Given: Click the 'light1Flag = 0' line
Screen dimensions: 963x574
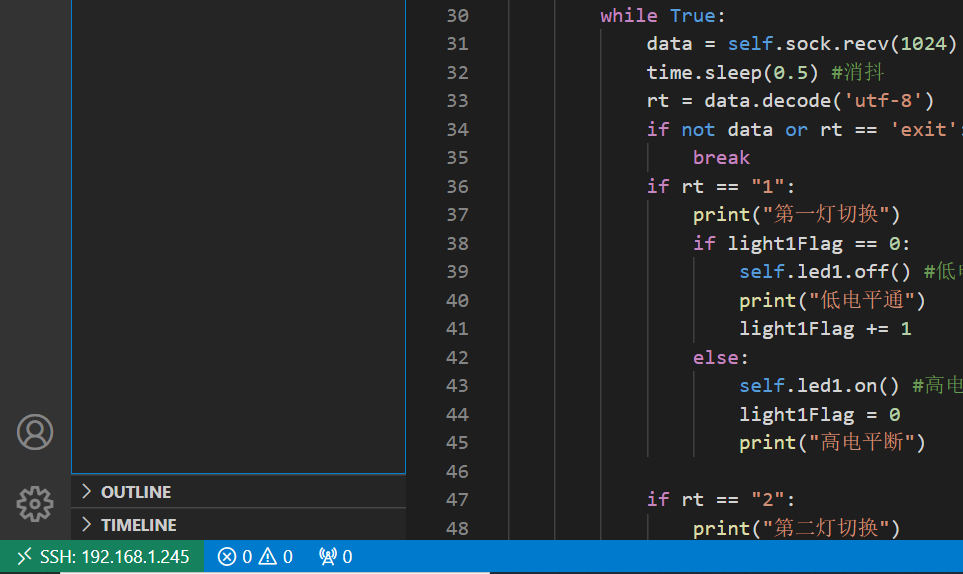Looking at the screenshot, I should (x=820, y=415).
